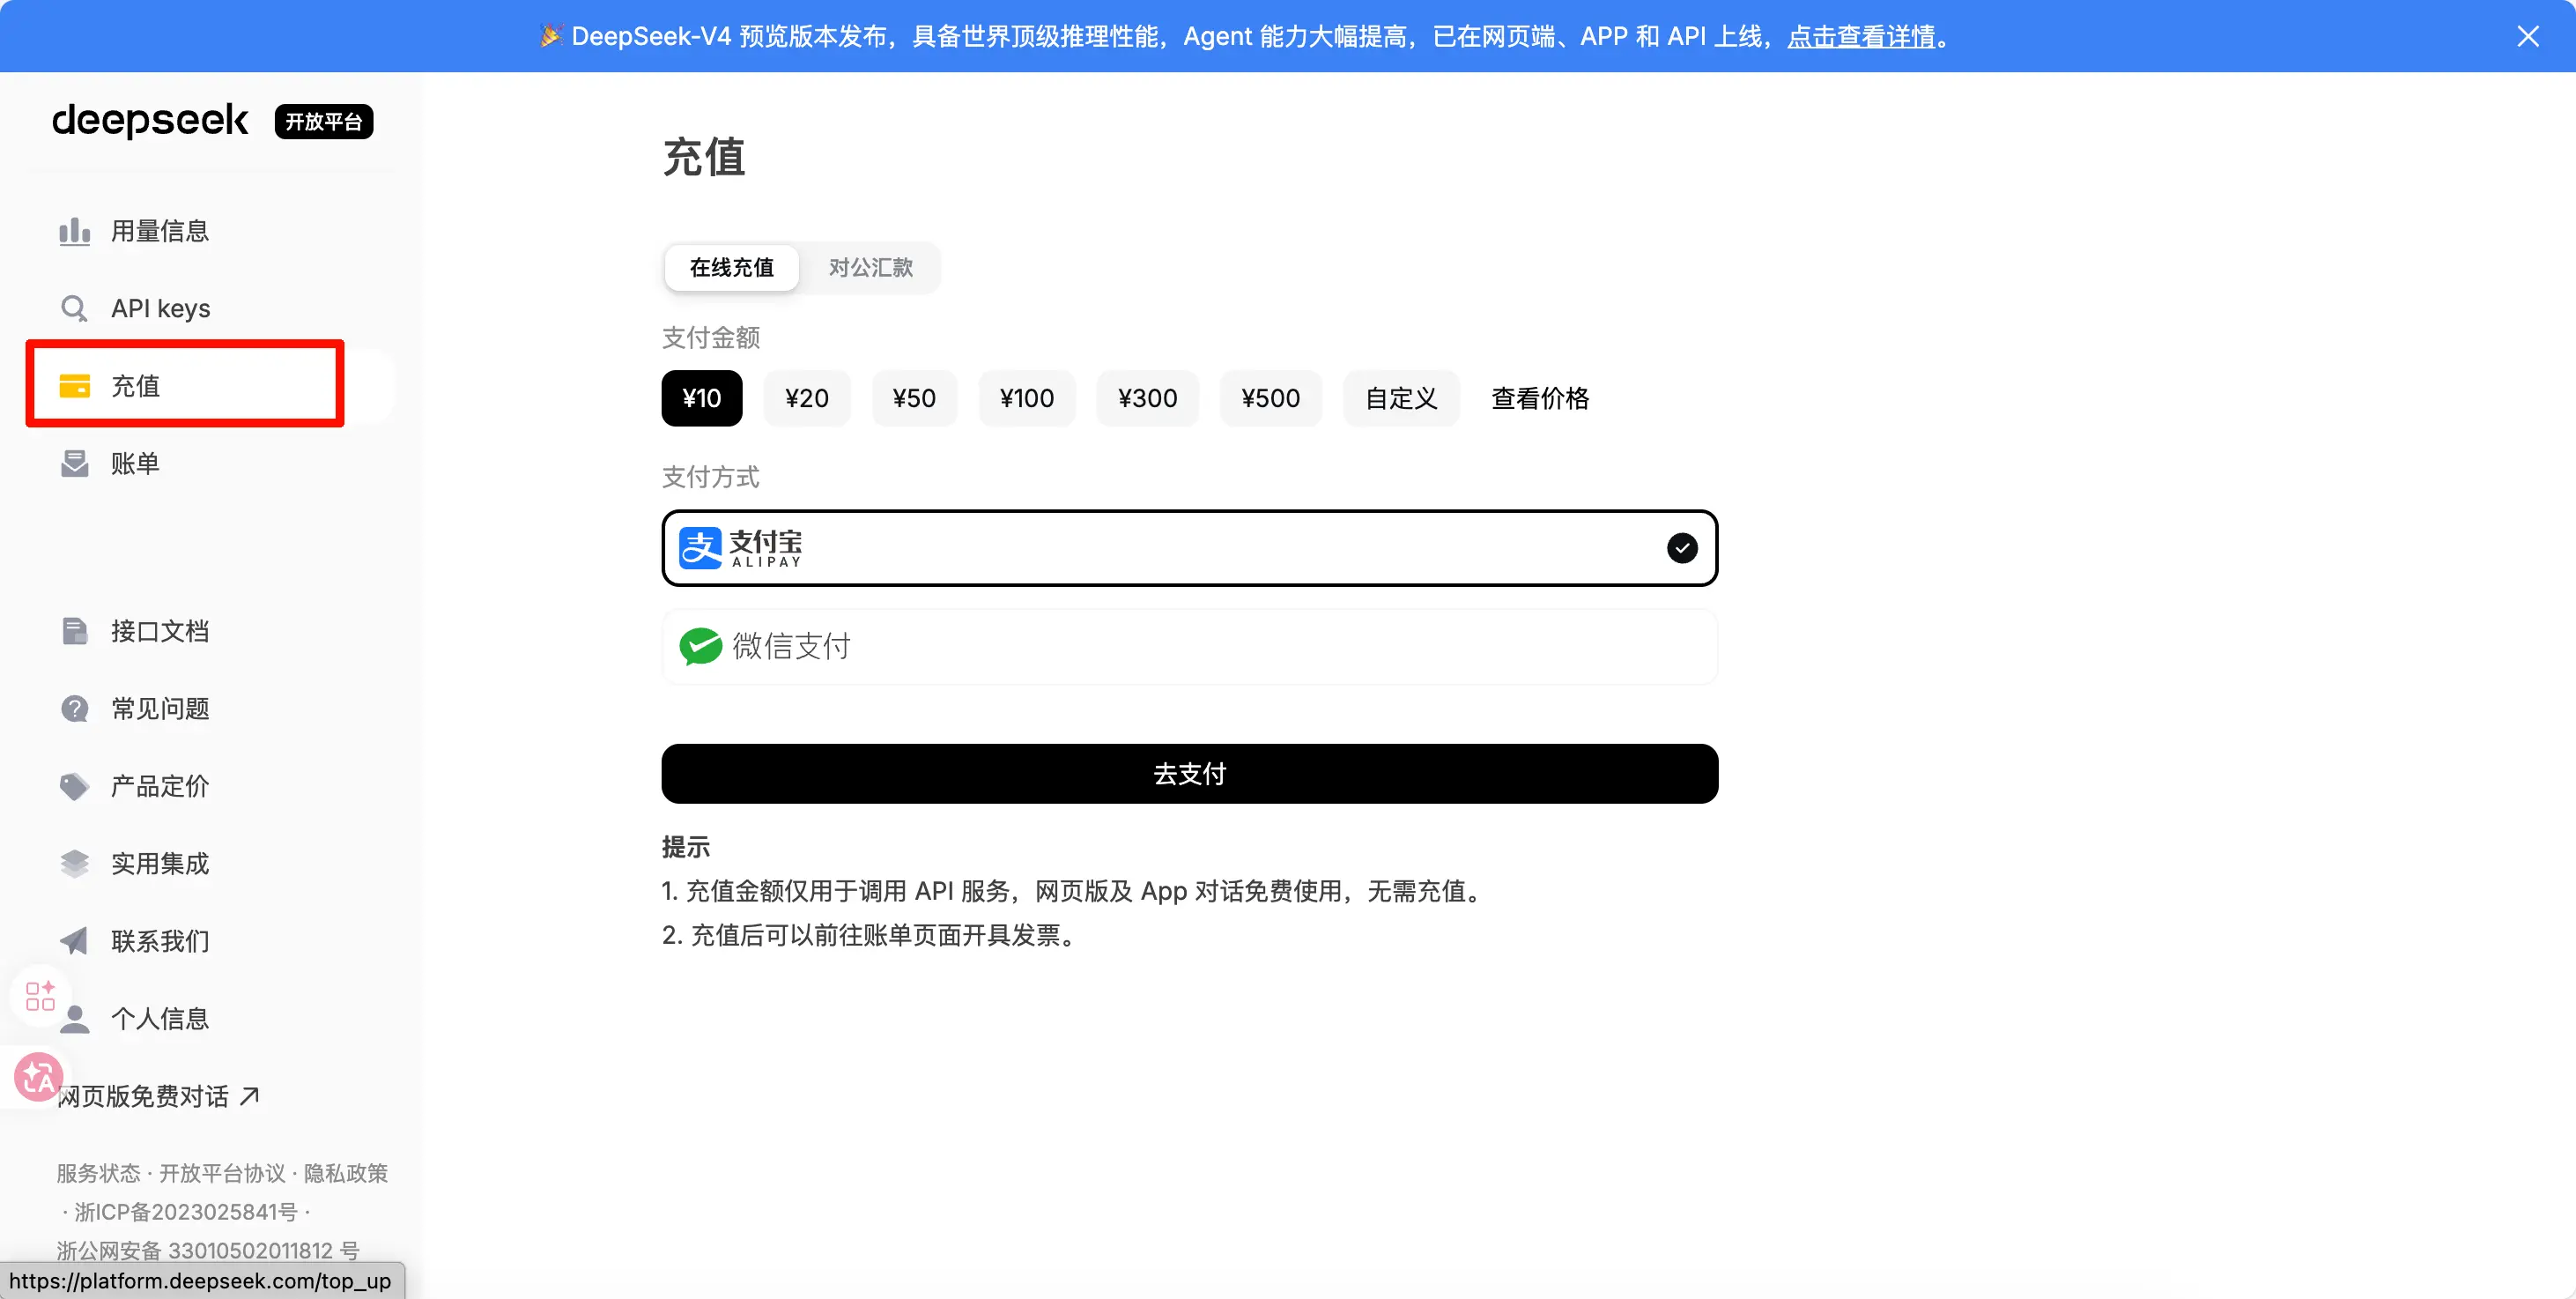
Task: Click the FAQ question mark icon
Action: [x=74, y=708]
